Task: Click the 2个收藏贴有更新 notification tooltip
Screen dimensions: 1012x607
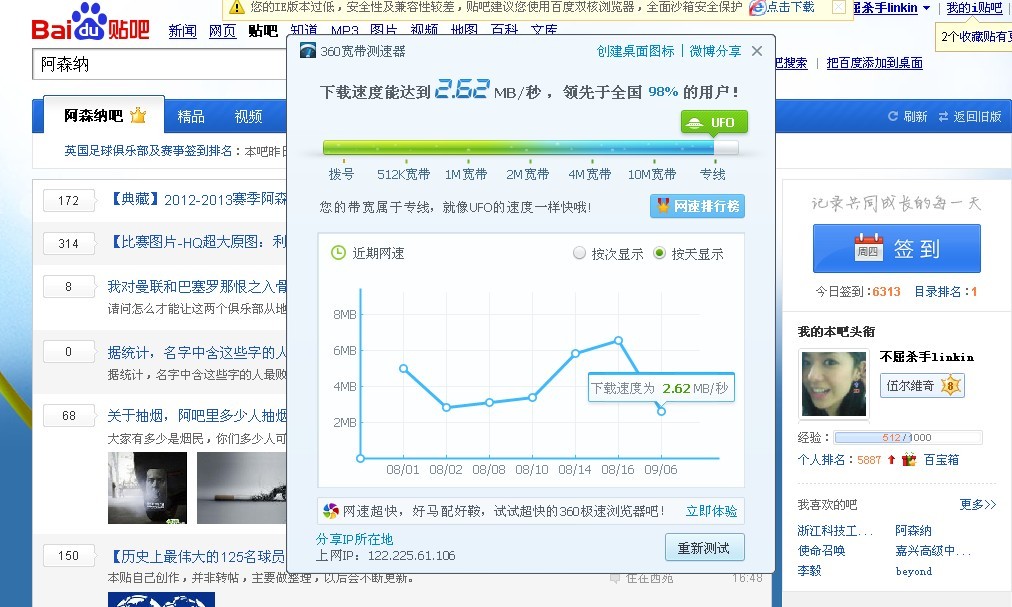Action: pyautogui.click(x=973, y=37)
